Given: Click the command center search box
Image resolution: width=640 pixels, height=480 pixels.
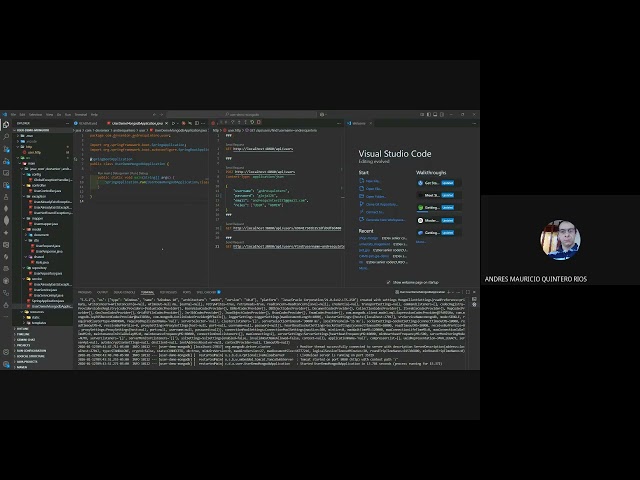Looking at the screenshot, I should (242, 115).
